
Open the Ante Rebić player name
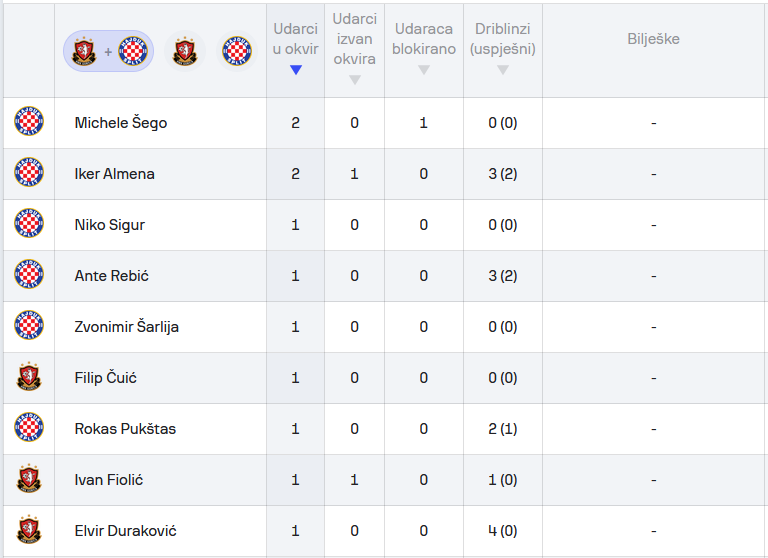(x=112, y=276)
